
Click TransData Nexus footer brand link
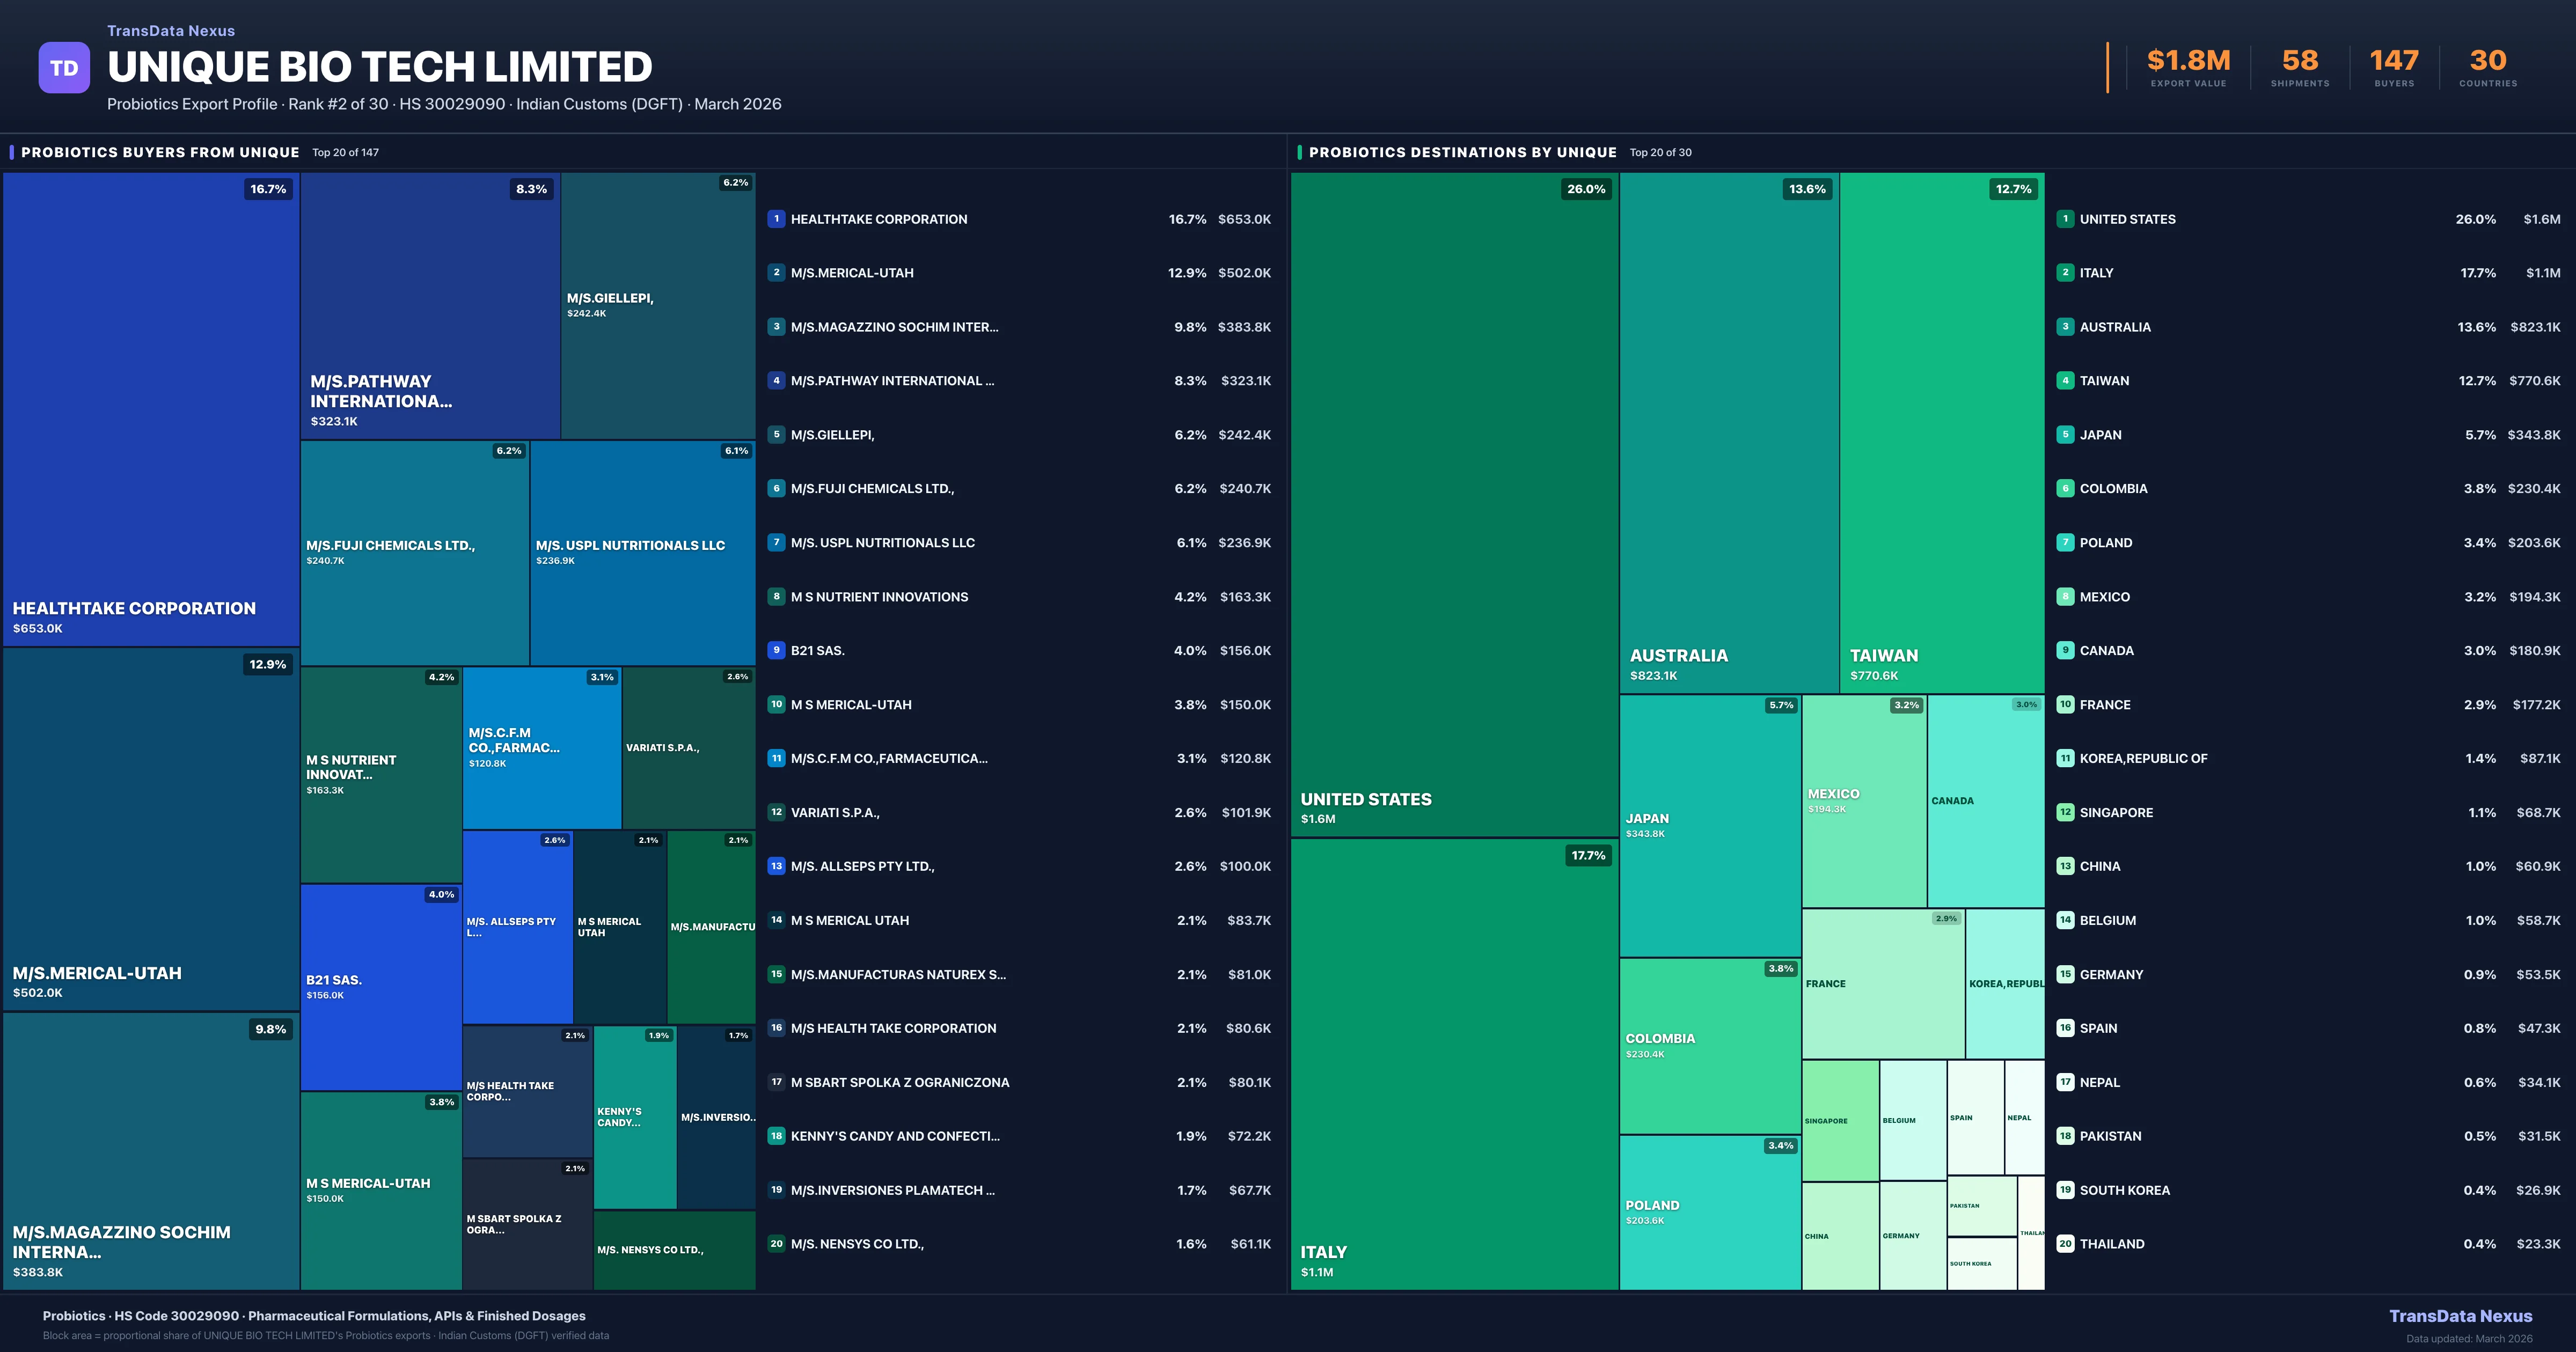point(2460,1316)
